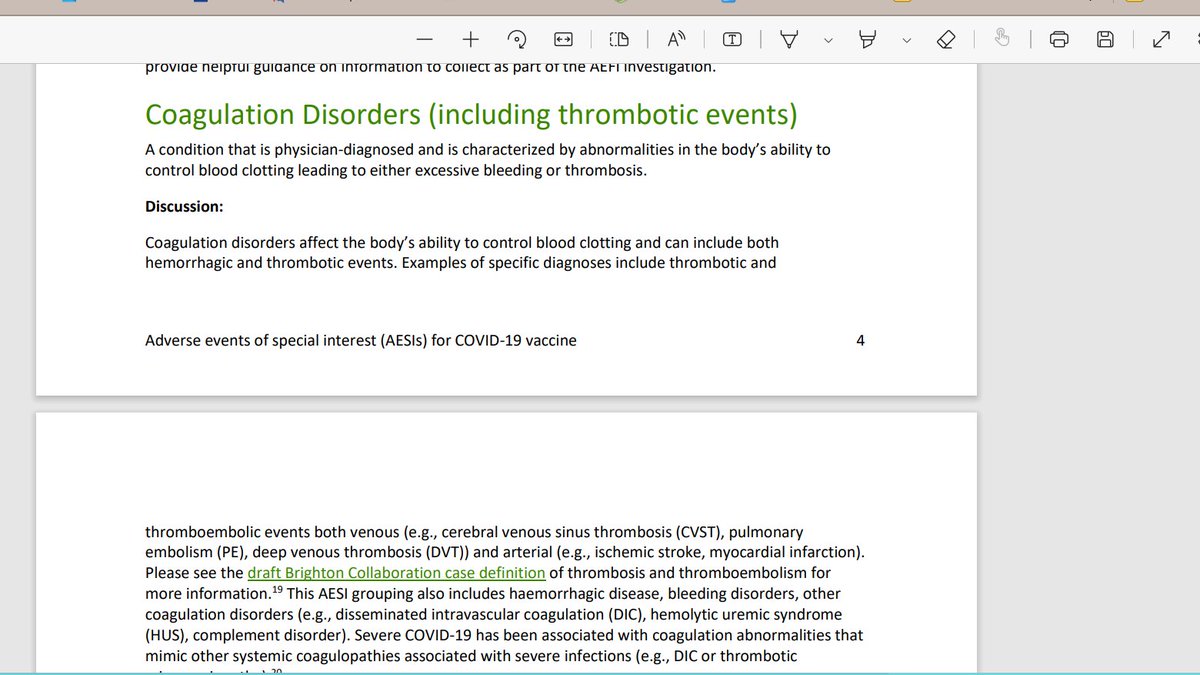Print the PDF document
The height and width of the screenshot is (675, 1200).
(1060, 40)
